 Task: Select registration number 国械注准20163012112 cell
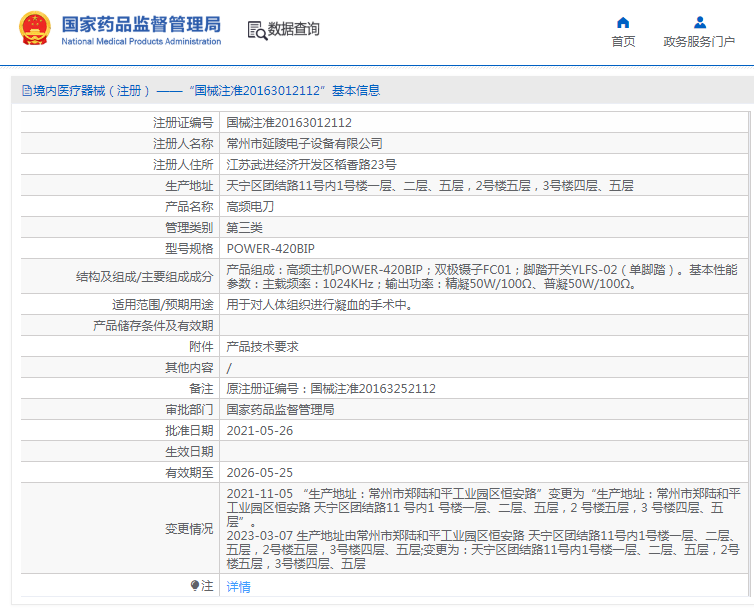tap(484, 123)
